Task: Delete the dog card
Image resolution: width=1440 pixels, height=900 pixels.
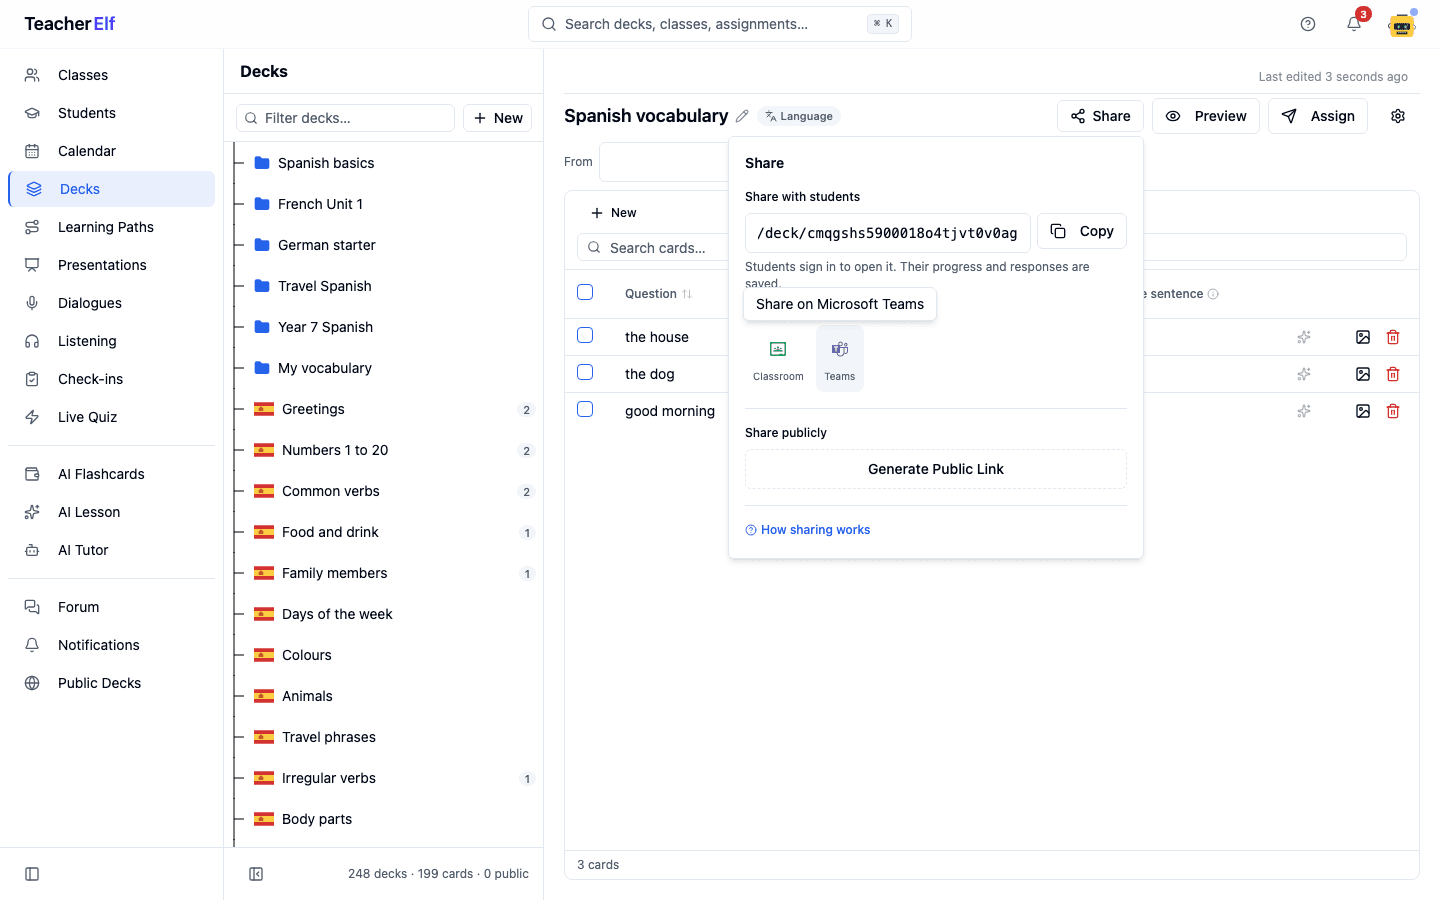Action: point(1393,374)
